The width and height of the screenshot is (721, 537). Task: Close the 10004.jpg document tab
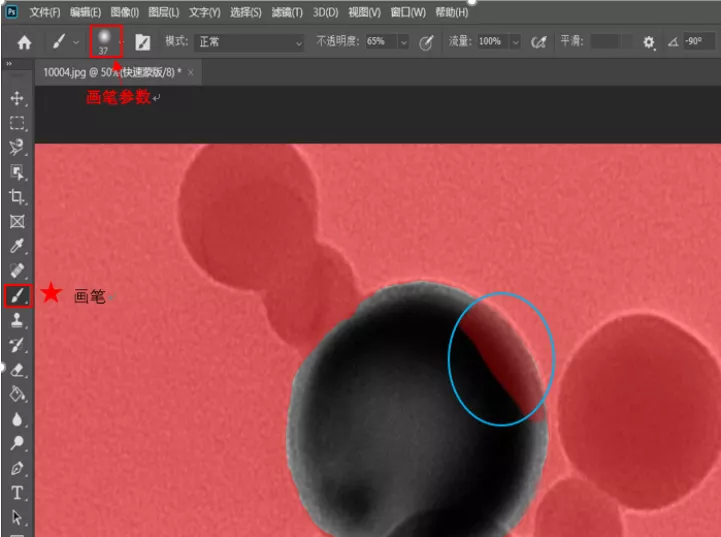tap(191, 72)
